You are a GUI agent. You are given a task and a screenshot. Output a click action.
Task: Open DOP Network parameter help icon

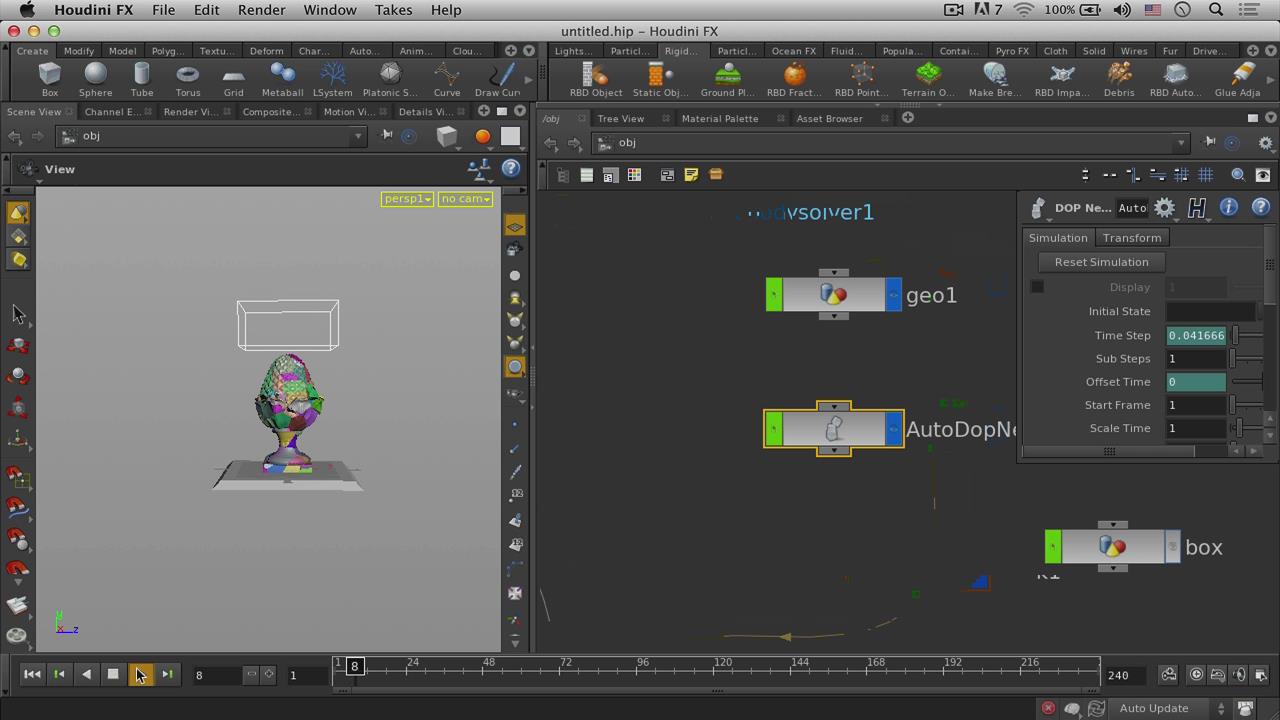[1260, 207]
